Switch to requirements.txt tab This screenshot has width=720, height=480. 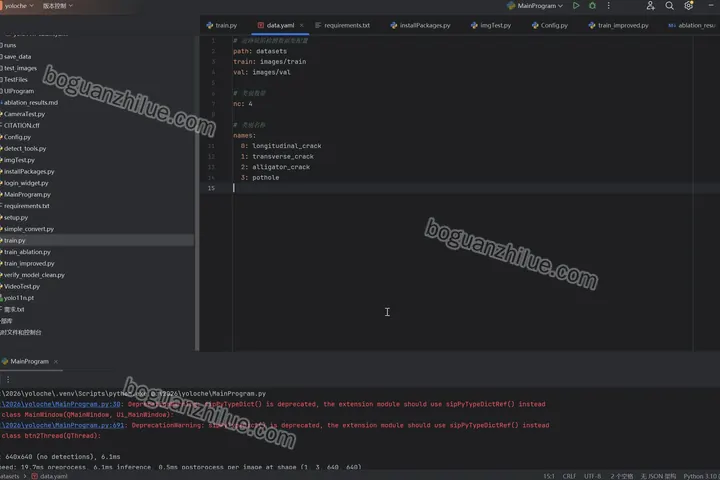(343, 25)
